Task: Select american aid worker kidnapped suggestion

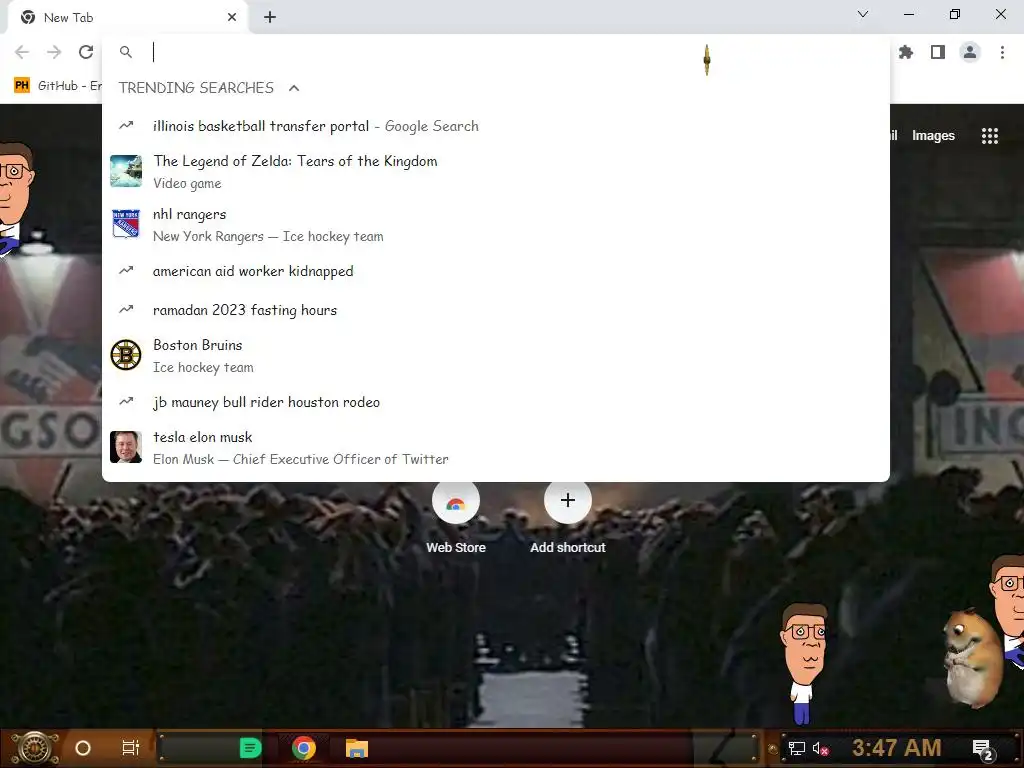Action: (x=496, y=271)
